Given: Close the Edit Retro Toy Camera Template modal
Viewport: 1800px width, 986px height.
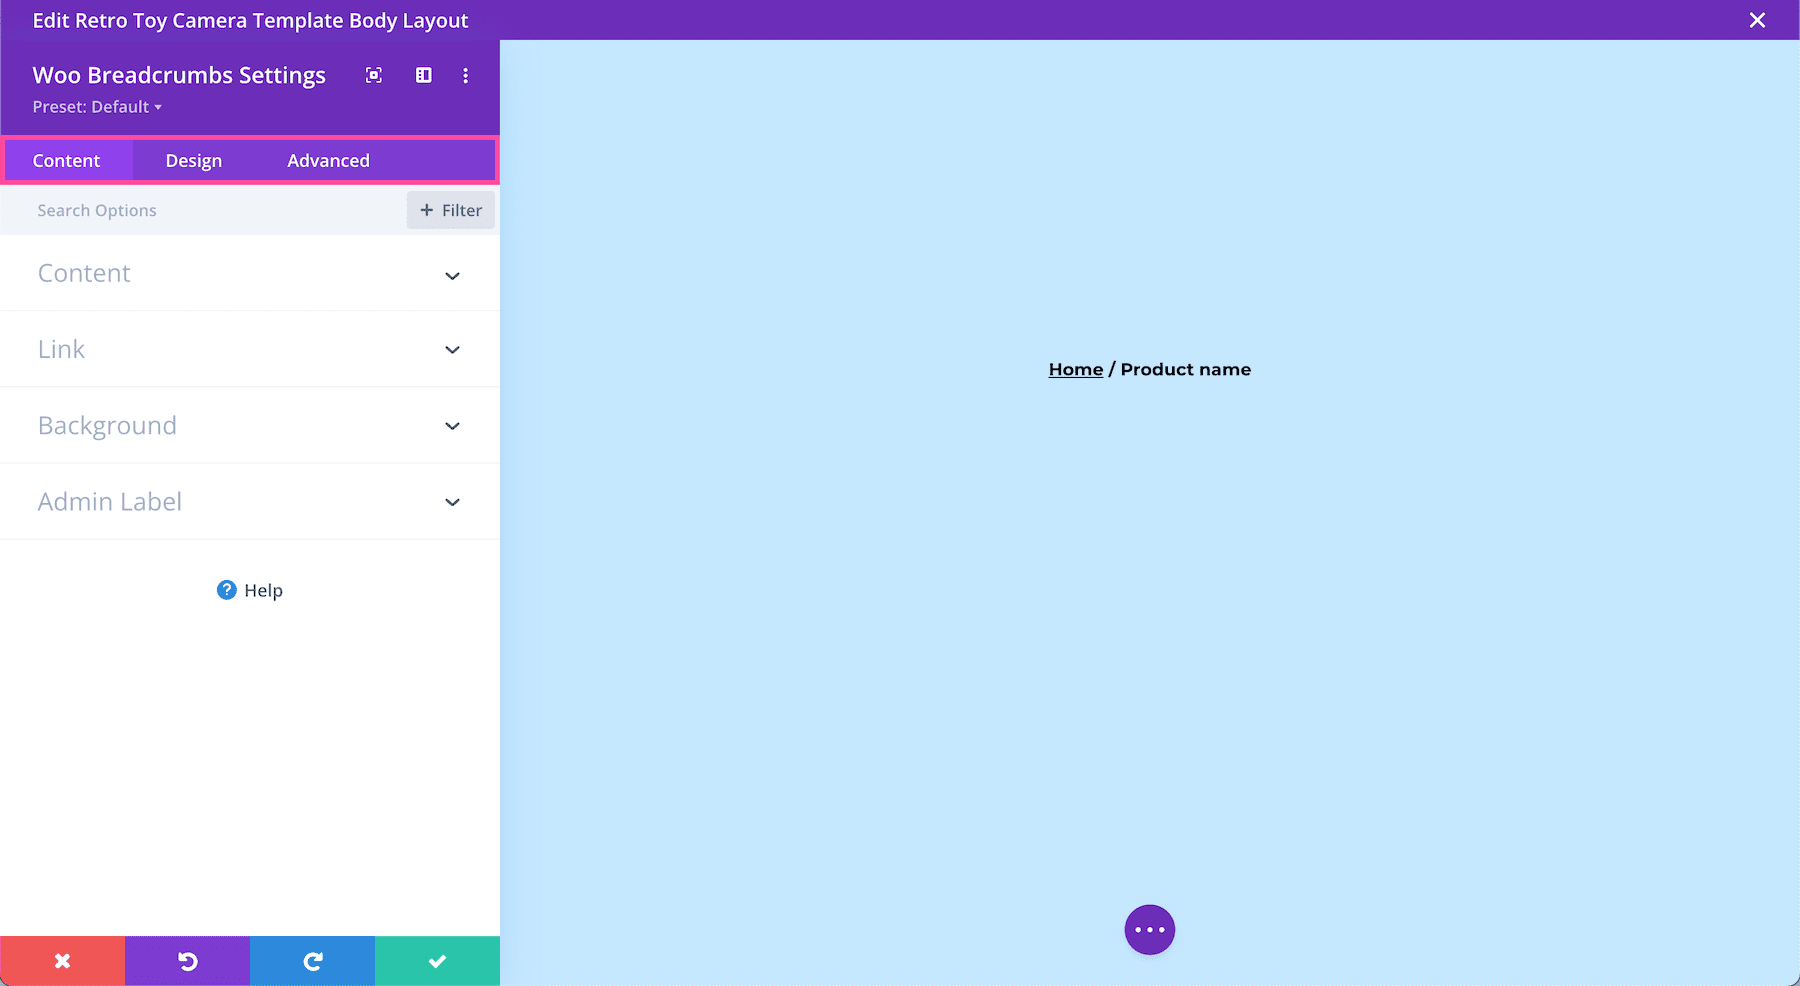Looking at the screenshot, I should coord(1757,20).
